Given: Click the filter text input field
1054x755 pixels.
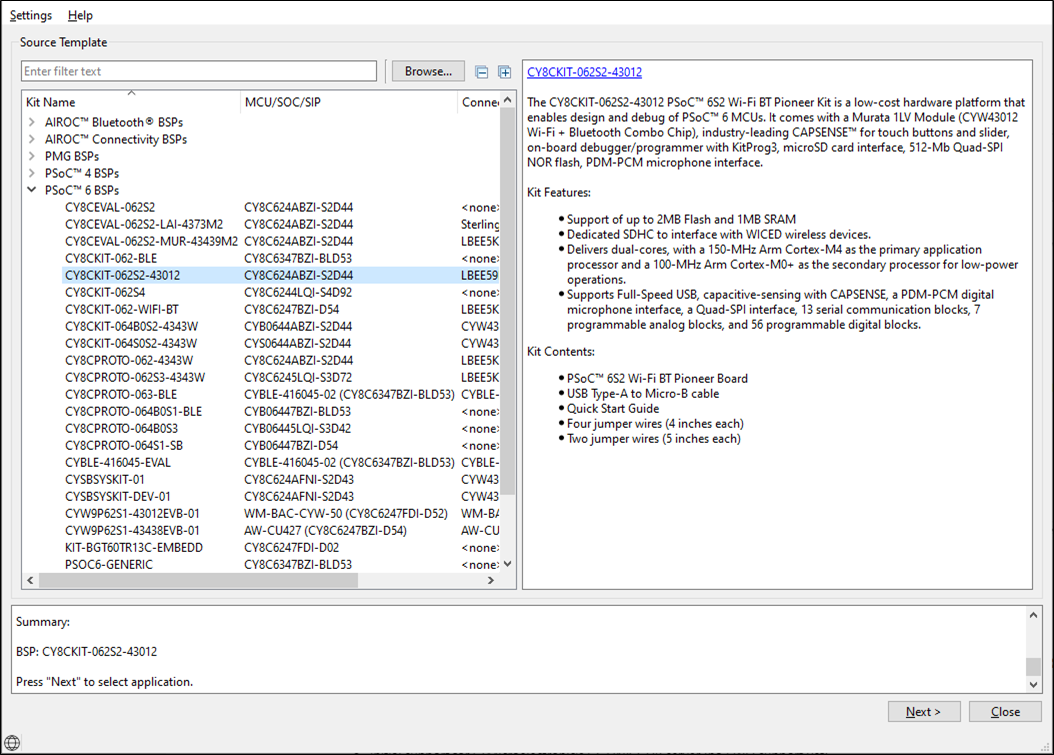Looking at the screenshot, I should [x=199, y=71].
